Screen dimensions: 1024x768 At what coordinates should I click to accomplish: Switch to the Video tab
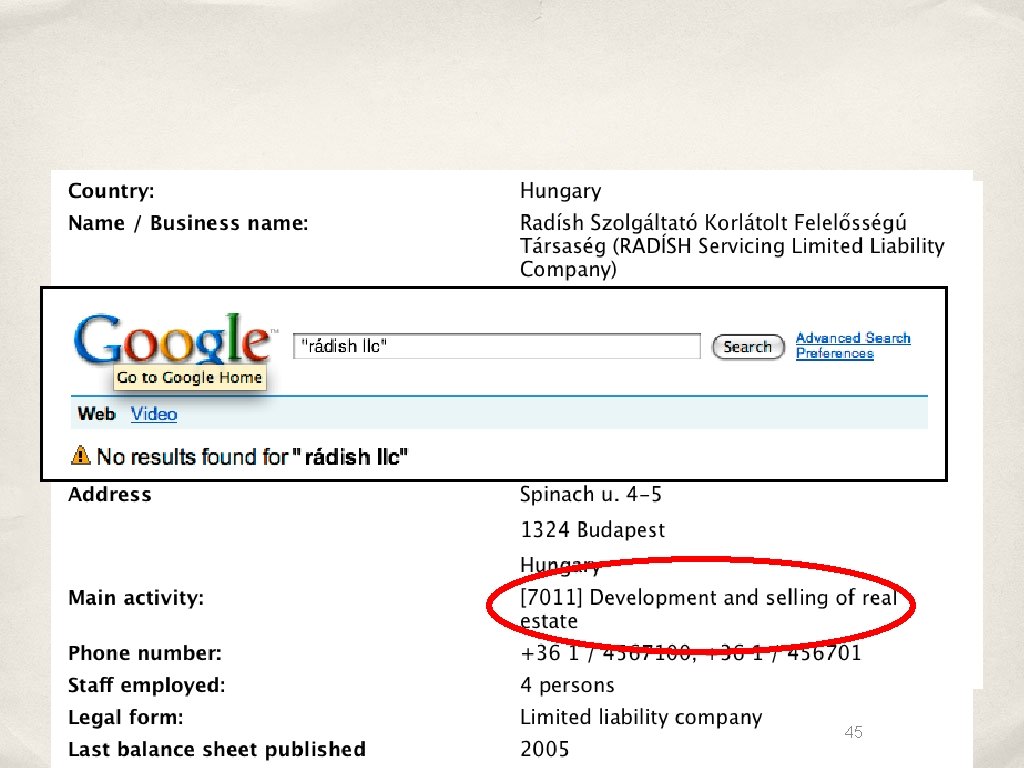(x=153, y=414)
